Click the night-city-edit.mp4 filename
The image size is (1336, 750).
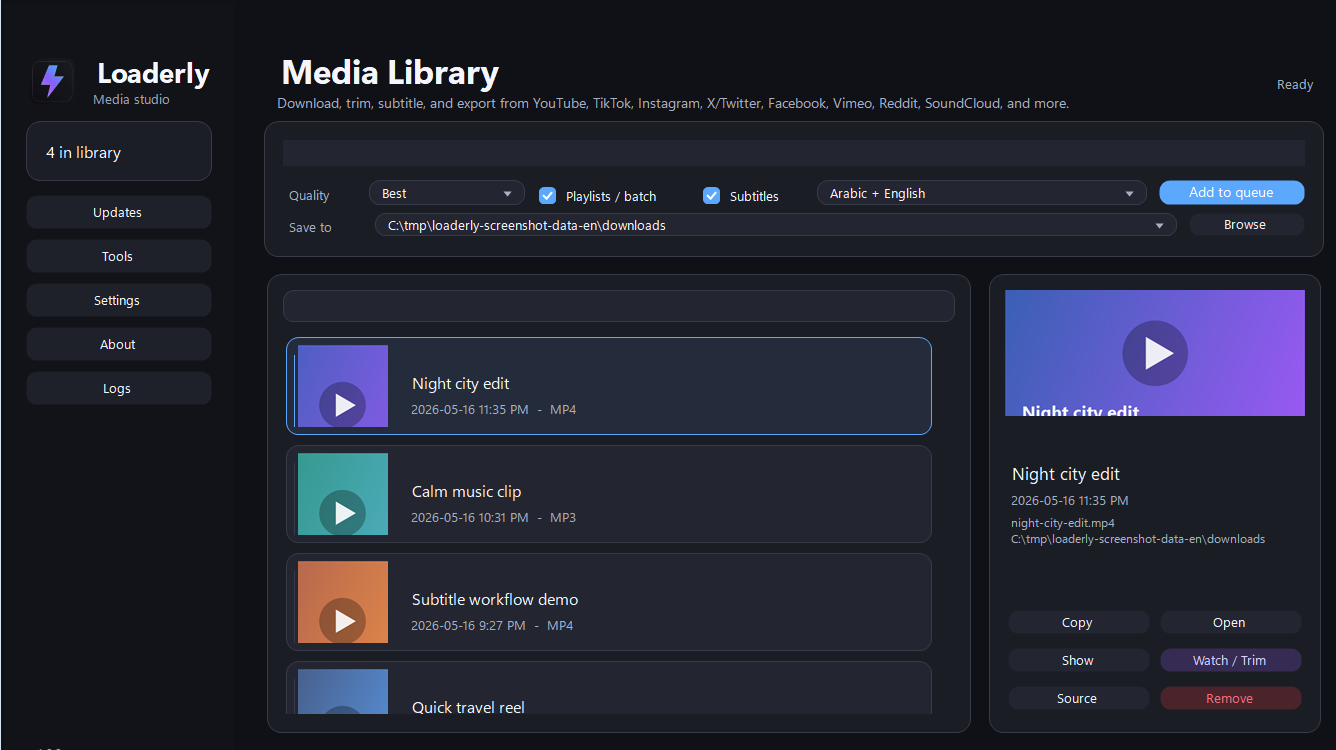[1063, 523]
